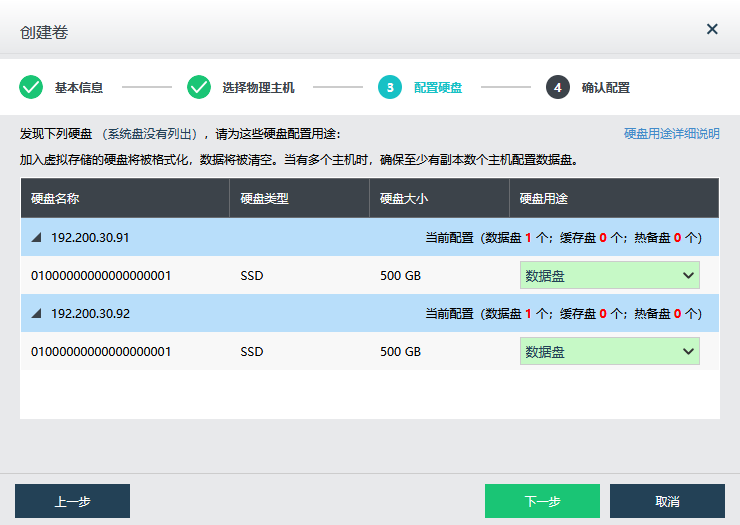The image size is (740, 525).
Task: Click the step 3 circle icon
Action: pyautogui.click(x=390, y=87)
